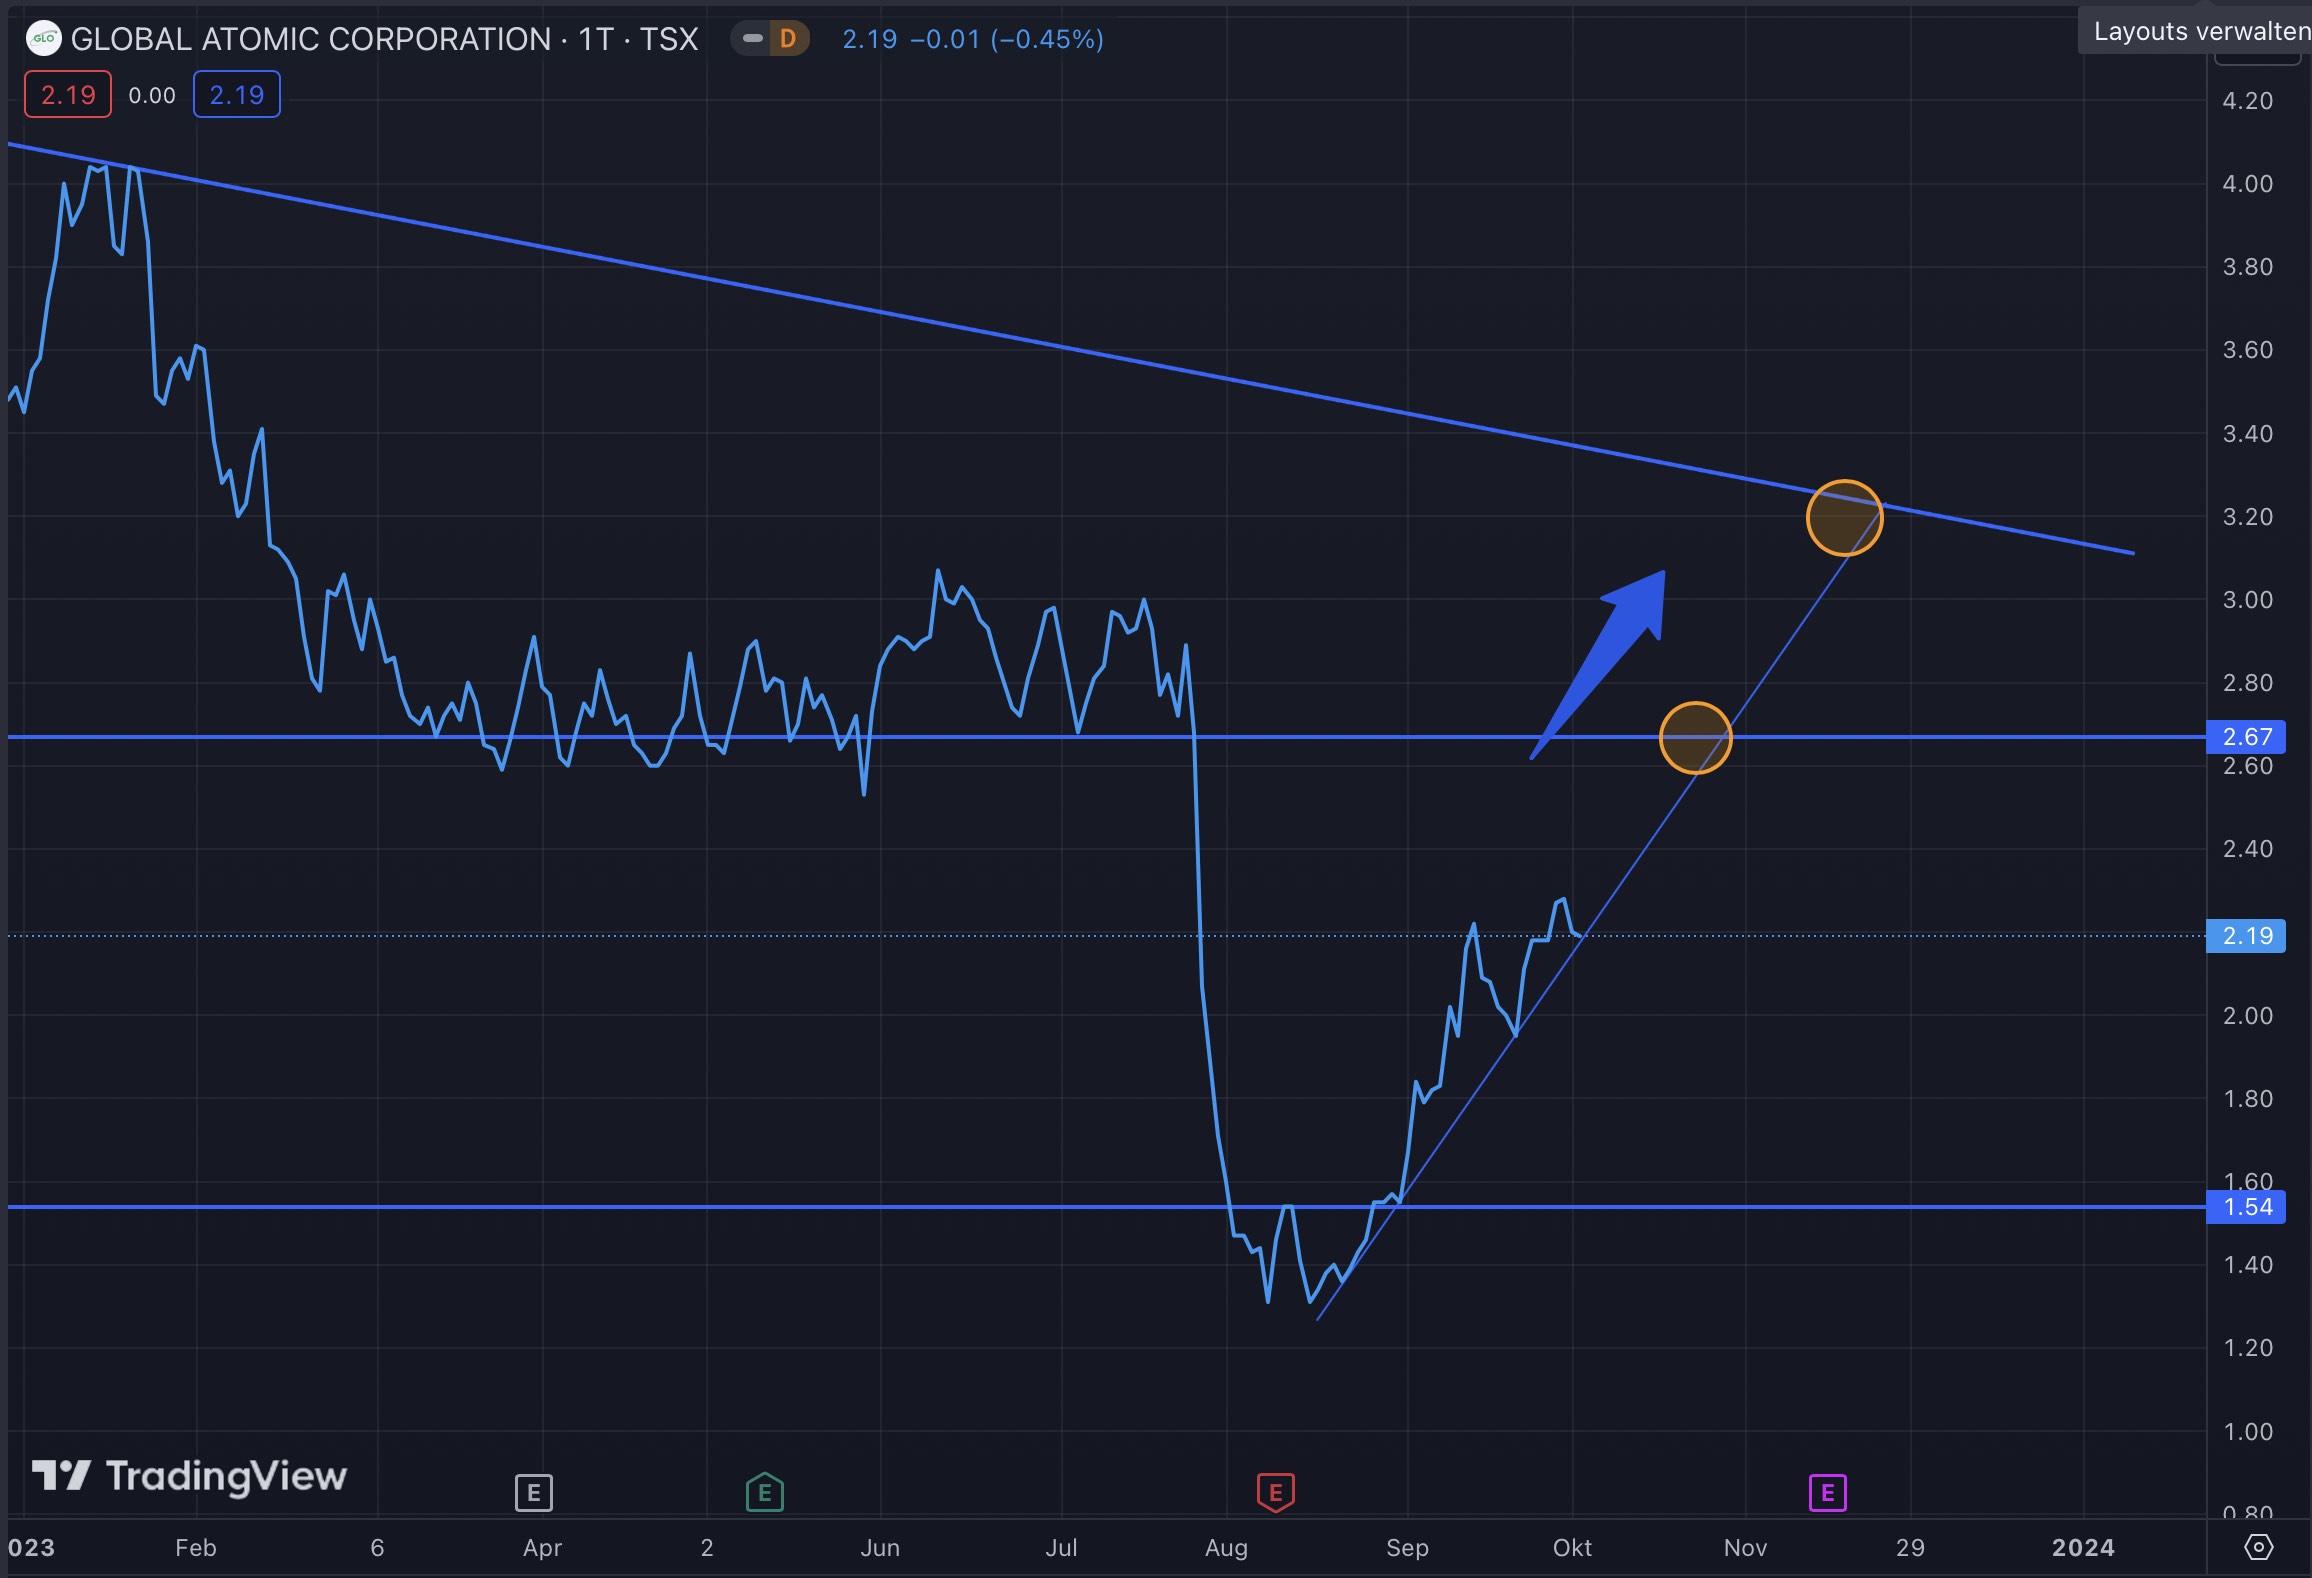Click the Okt label on time axis

pyautogui.click(x=1571, y=1548)
